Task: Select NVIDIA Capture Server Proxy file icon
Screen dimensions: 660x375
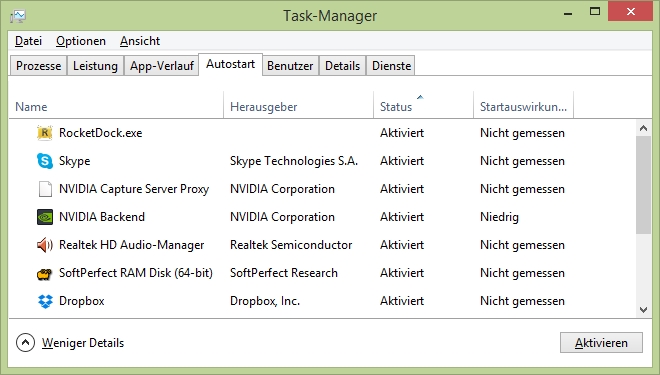Action: 45,189
